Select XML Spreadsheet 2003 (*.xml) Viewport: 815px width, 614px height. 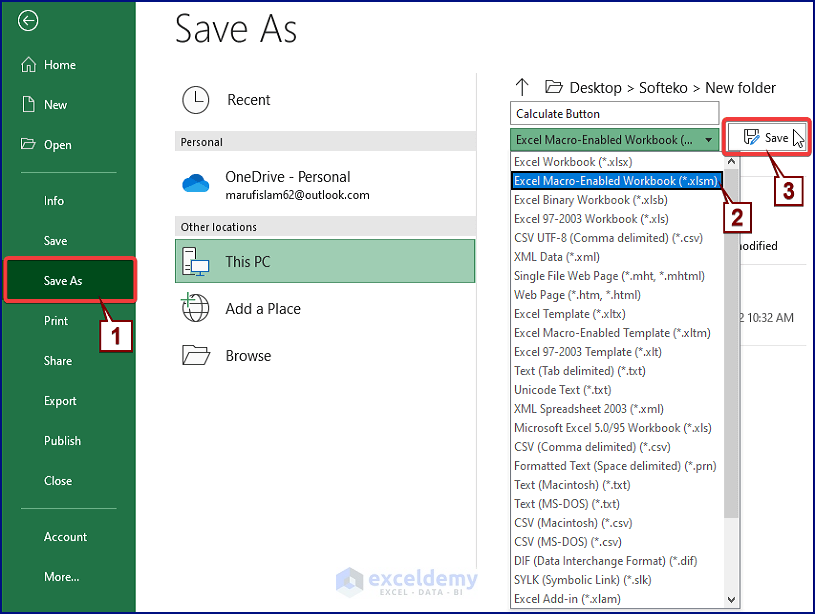click(x=617, y=409)
